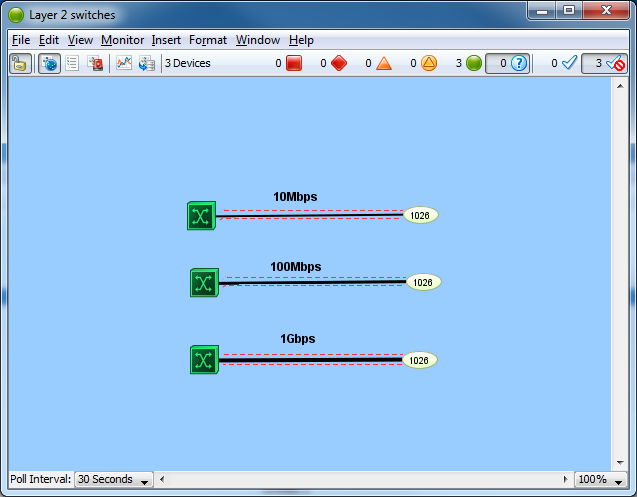Toggle Unknown status question mark filter
The height and width of the screenshot is (497, 637).
coord(508,63)
